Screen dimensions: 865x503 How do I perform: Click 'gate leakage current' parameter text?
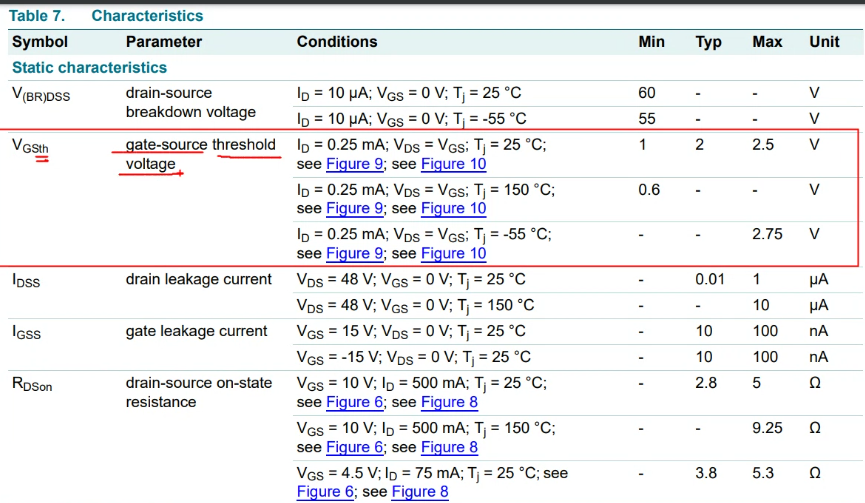(x=196, y=331)
